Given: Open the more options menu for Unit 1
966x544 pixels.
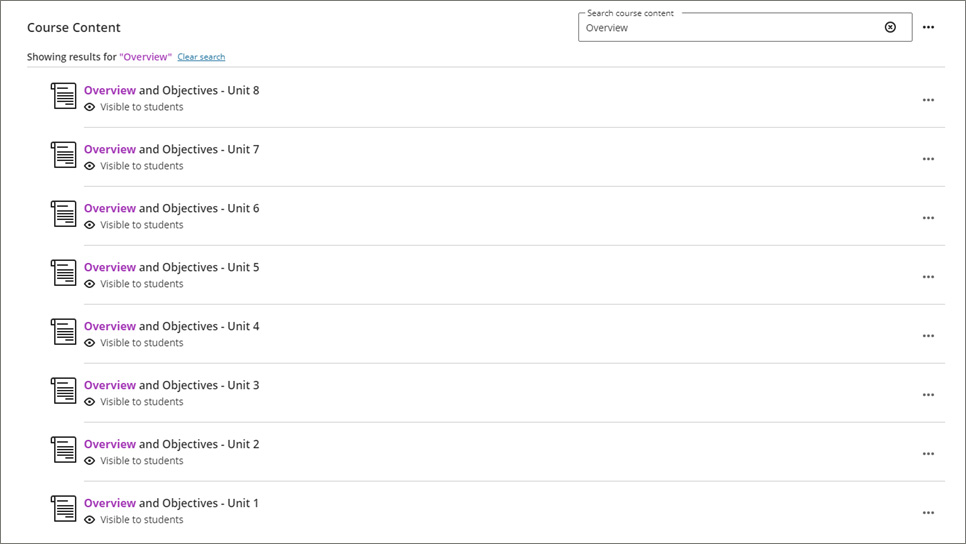Looking at the screenshot, I should [x=928, y=513].
